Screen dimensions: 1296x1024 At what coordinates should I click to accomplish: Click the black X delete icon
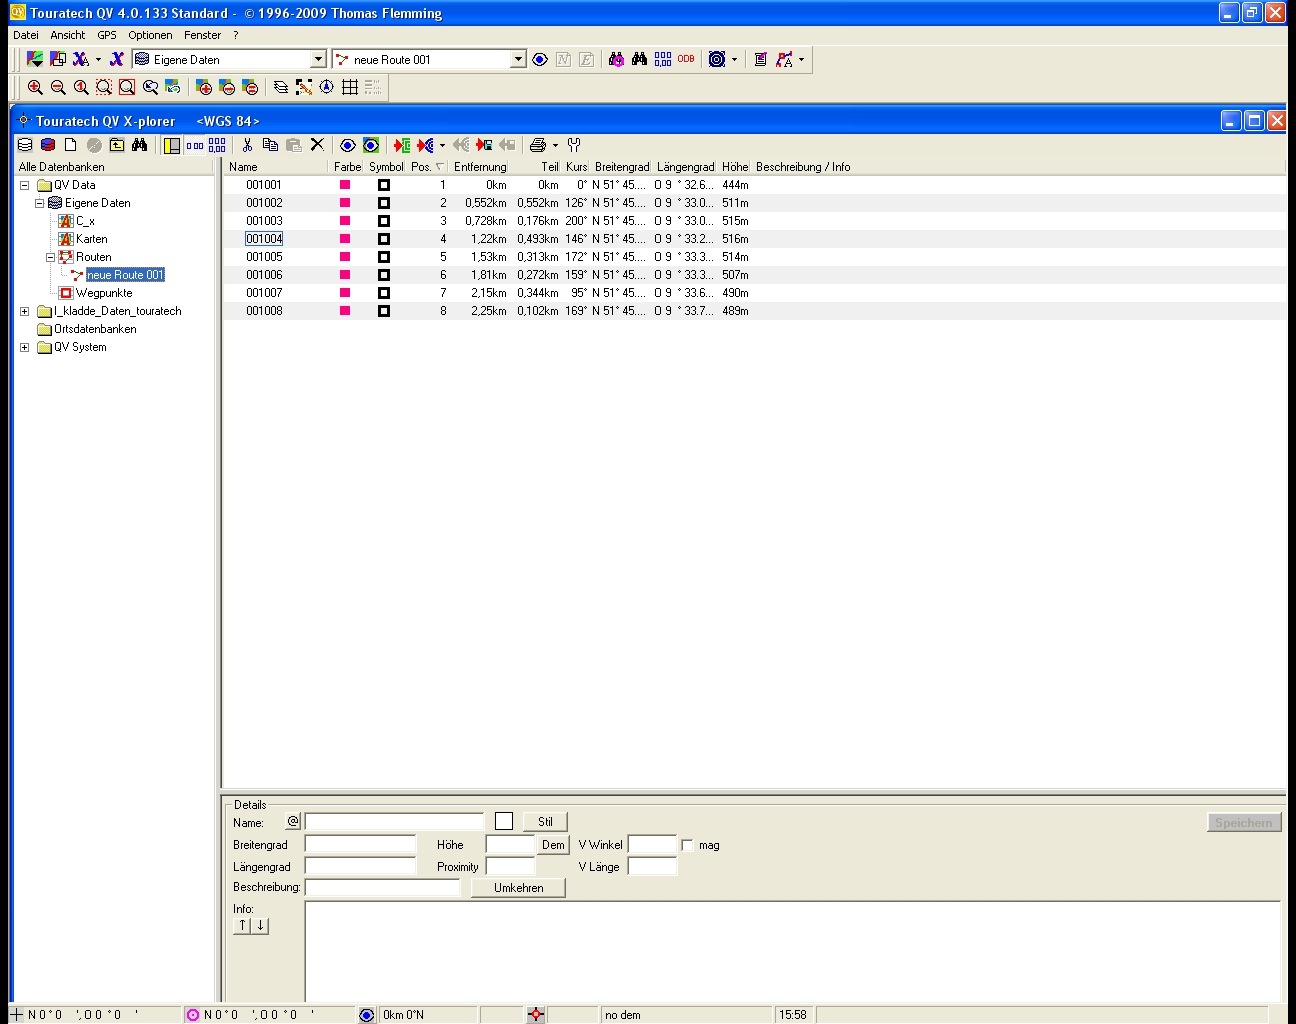pyautogui.click(x=317, y=145)
